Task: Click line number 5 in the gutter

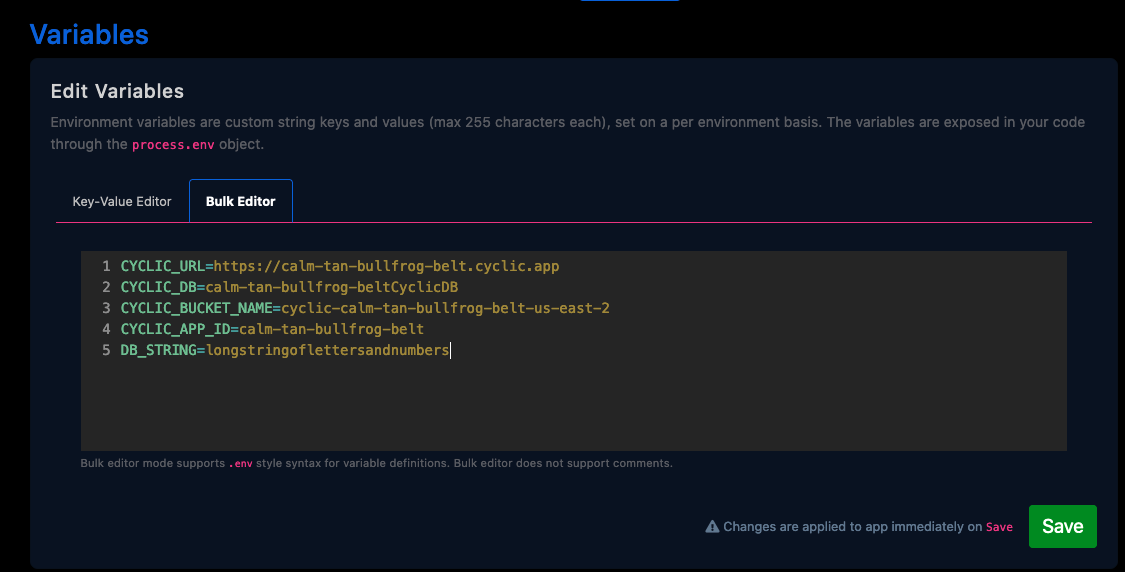Action: pos(105,350)
